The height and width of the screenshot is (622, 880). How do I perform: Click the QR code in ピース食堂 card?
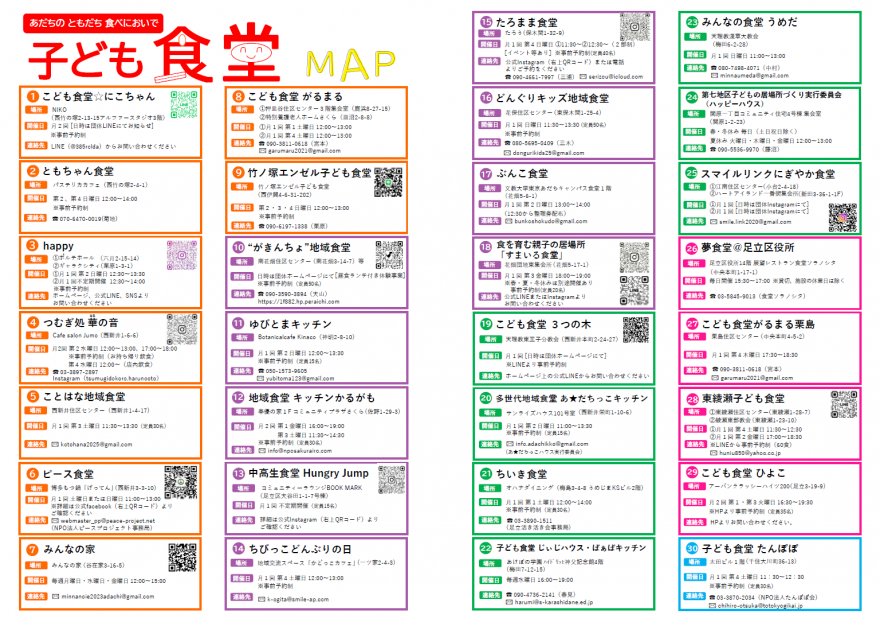click(x=181, y=482)
